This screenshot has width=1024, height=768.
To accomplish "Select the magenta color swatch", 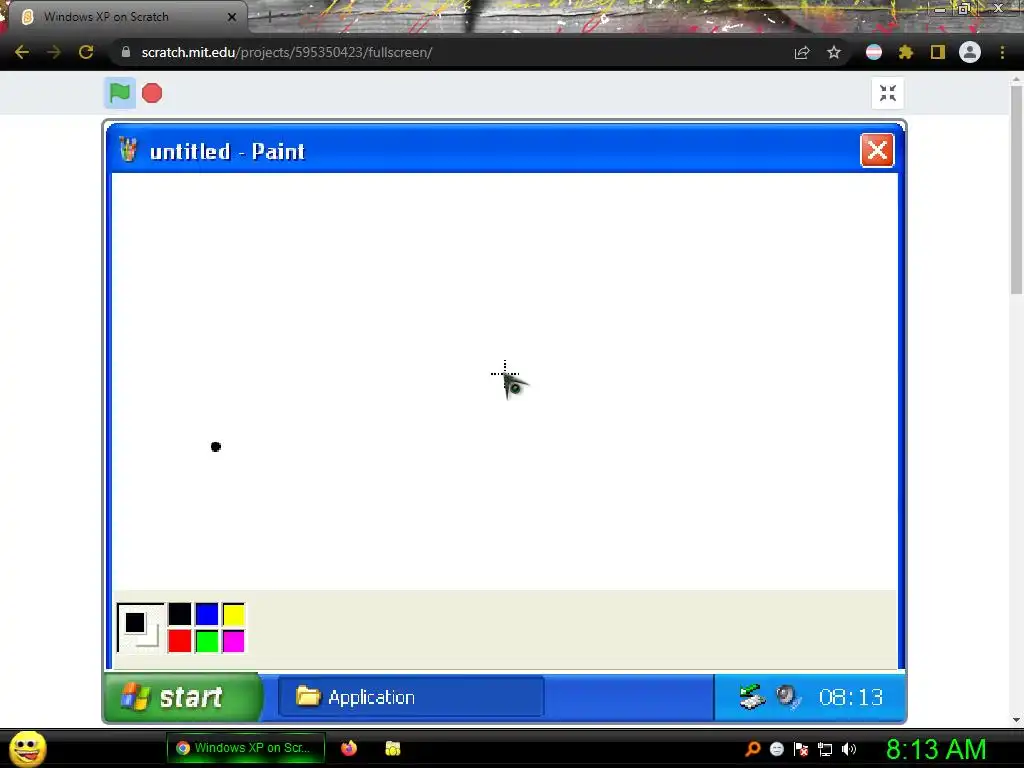I will point(234,641).
